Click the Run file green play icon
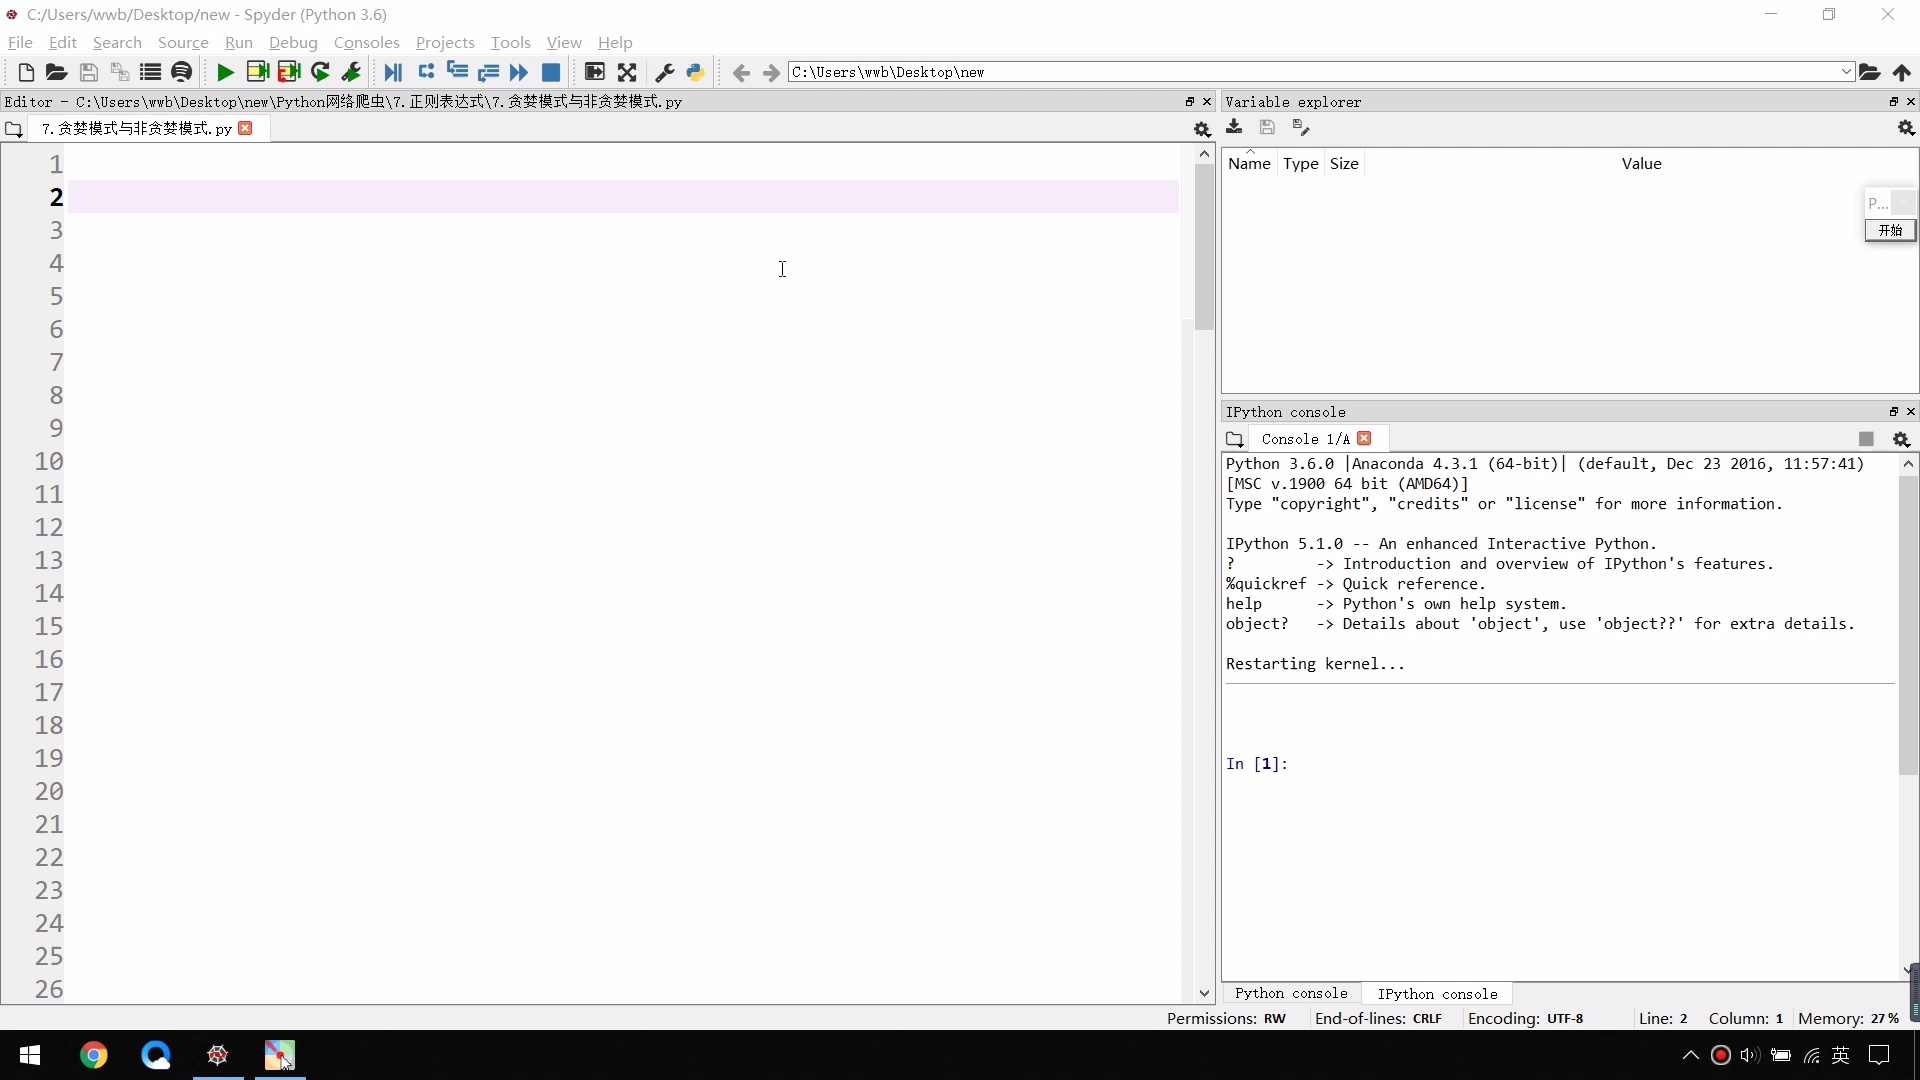Image resolution: width=1920 pixels, height=1080 pixels. (x=225, y=72)
